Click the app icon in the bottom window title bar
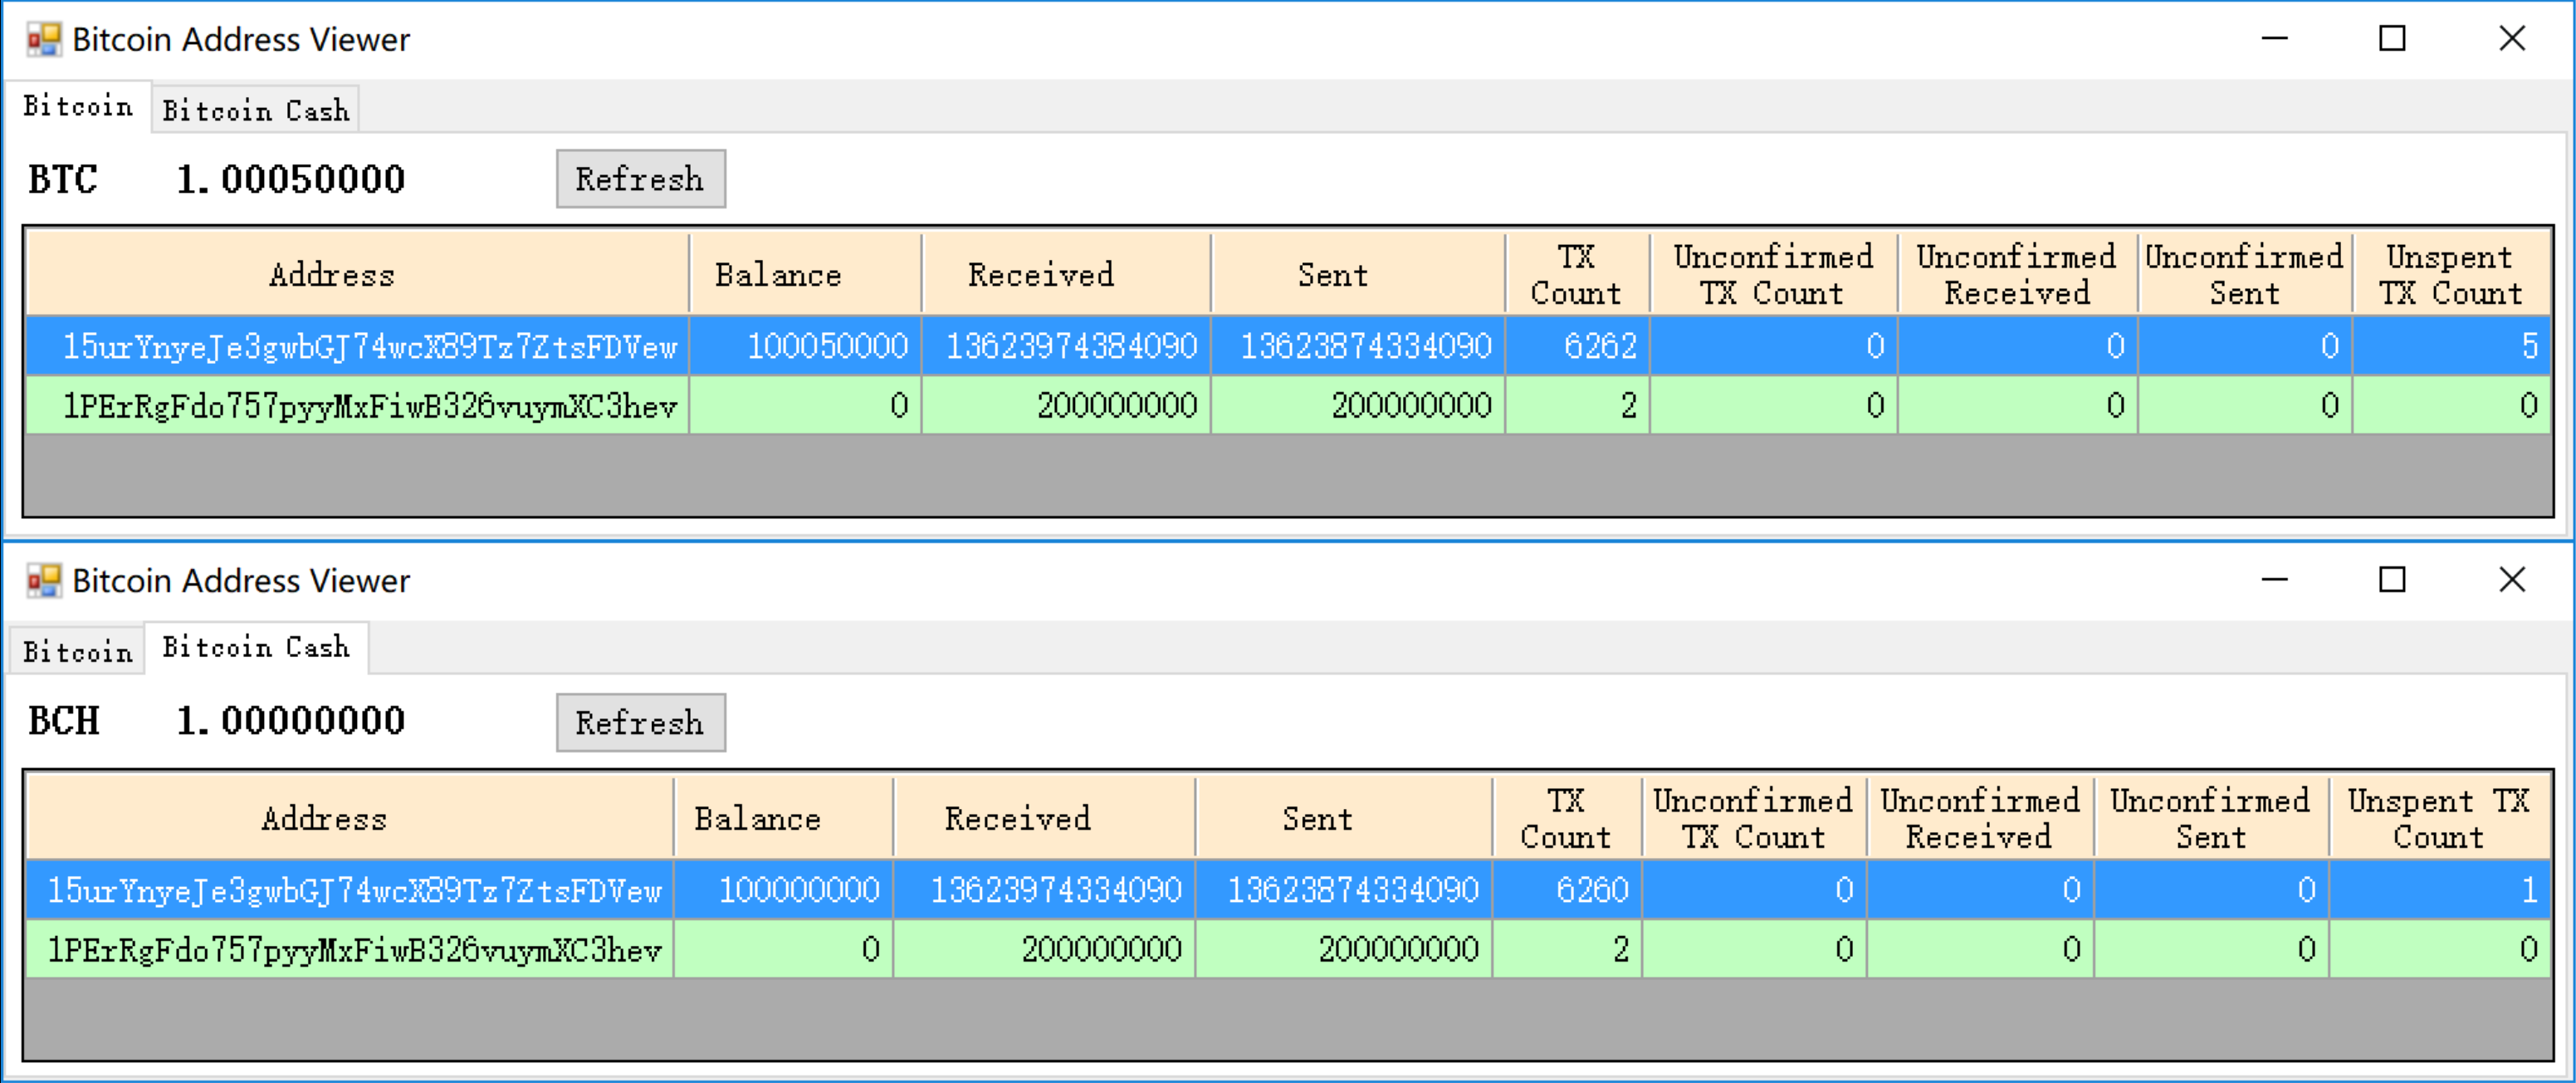The image size is (2576, 1083). [44, 580]
